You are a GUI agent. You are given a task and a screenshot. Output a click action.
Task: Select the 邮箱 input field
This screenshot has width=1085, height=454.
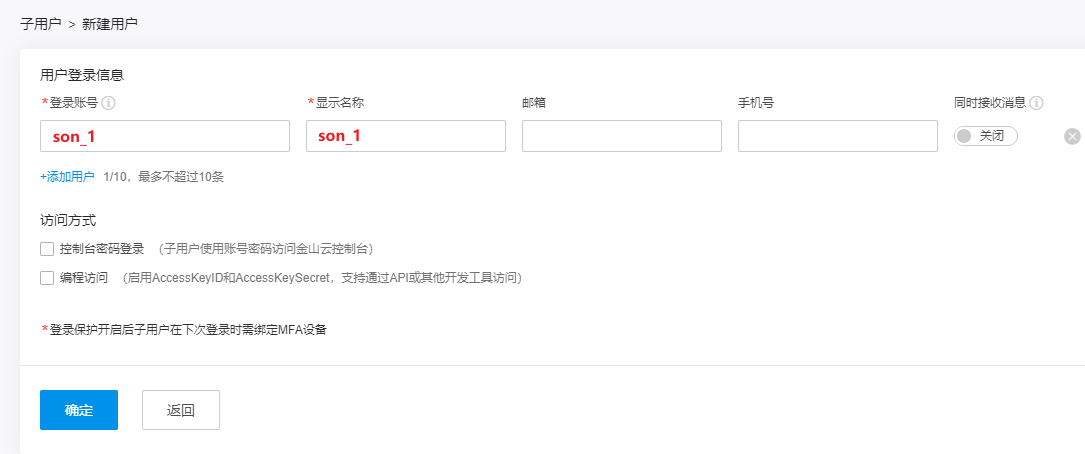coord(622,136)
